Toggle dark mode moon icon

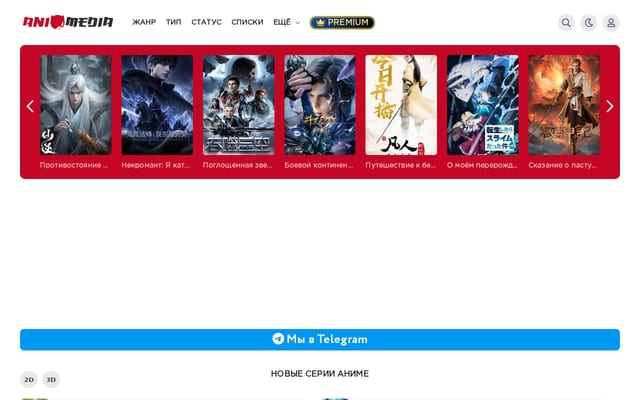[589, 22]
